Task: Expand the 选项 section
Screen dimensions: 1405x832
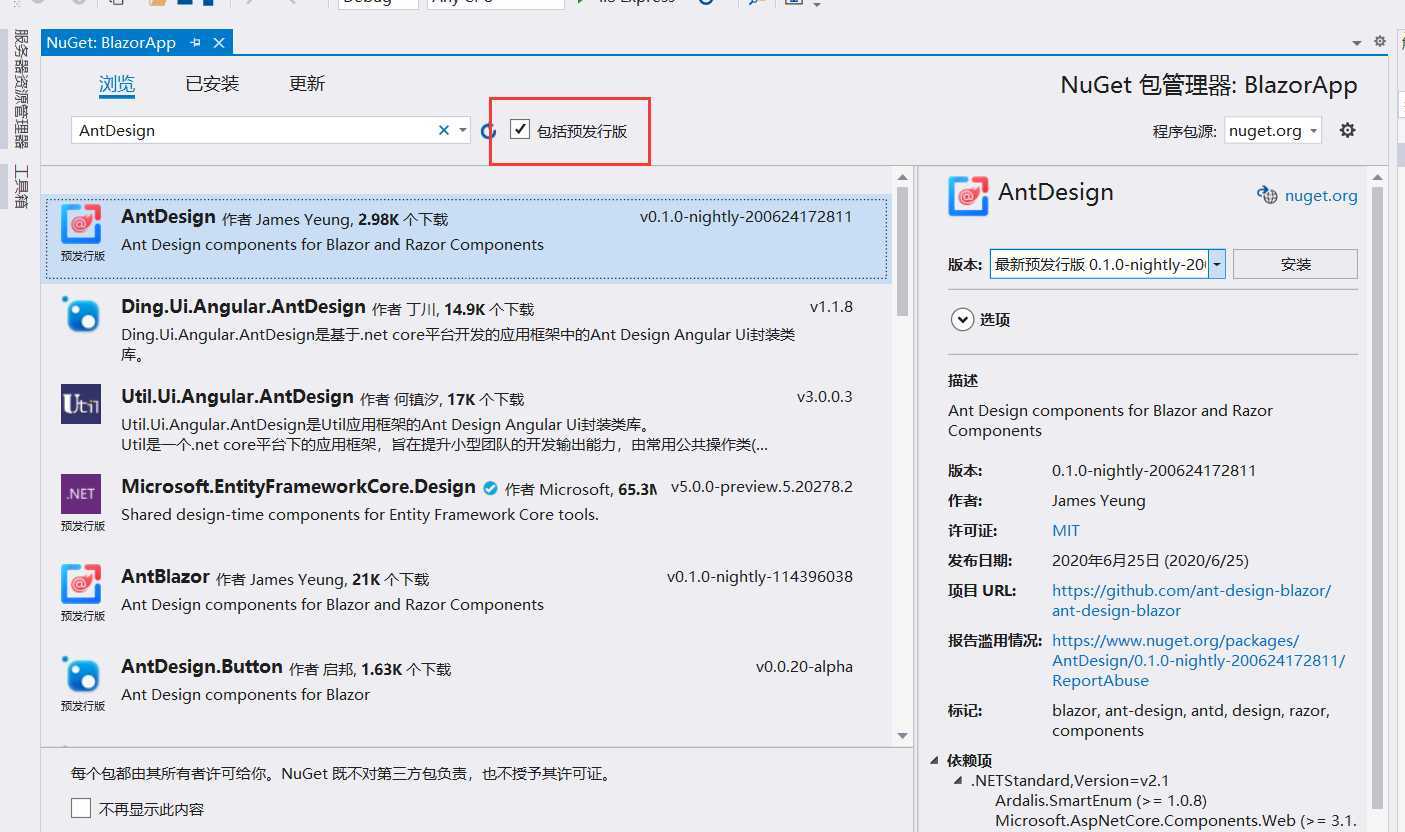Action: pos(962,319)
